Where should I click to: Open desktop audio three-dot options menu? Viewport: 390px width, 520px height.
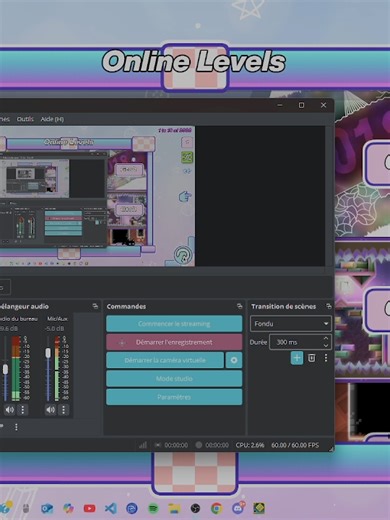click(23, 409)
